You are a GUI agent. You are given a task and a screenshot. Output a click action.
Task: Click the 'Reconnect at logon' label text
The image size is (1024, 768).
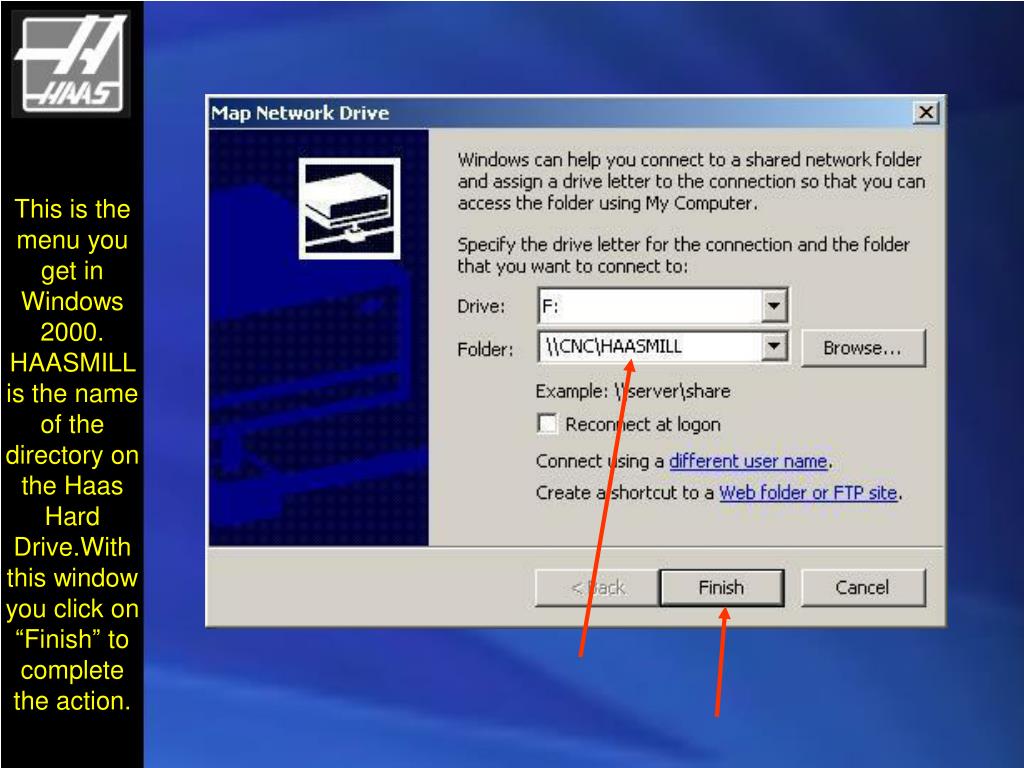click(643, 424)
